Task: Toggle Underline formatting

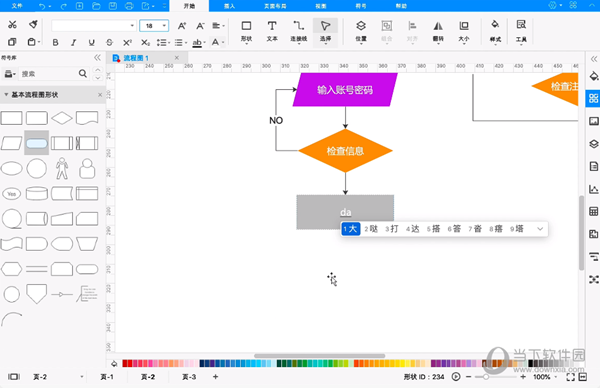Action: [x=91, y=42]
